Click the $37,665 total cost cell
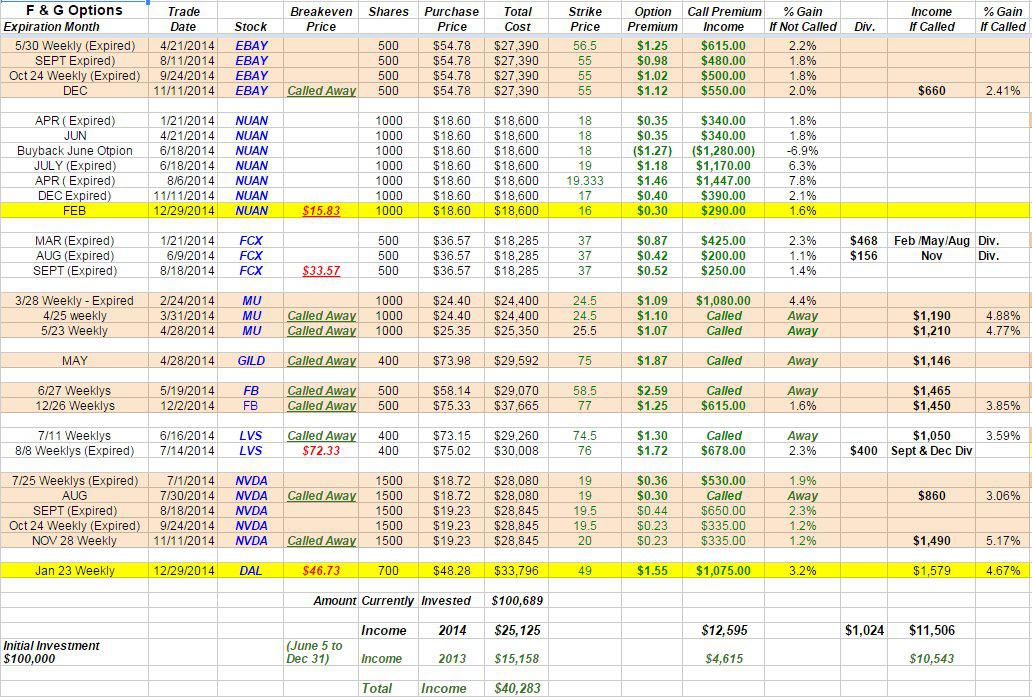Screen dimensions: 1032x697 coord(517,406)
